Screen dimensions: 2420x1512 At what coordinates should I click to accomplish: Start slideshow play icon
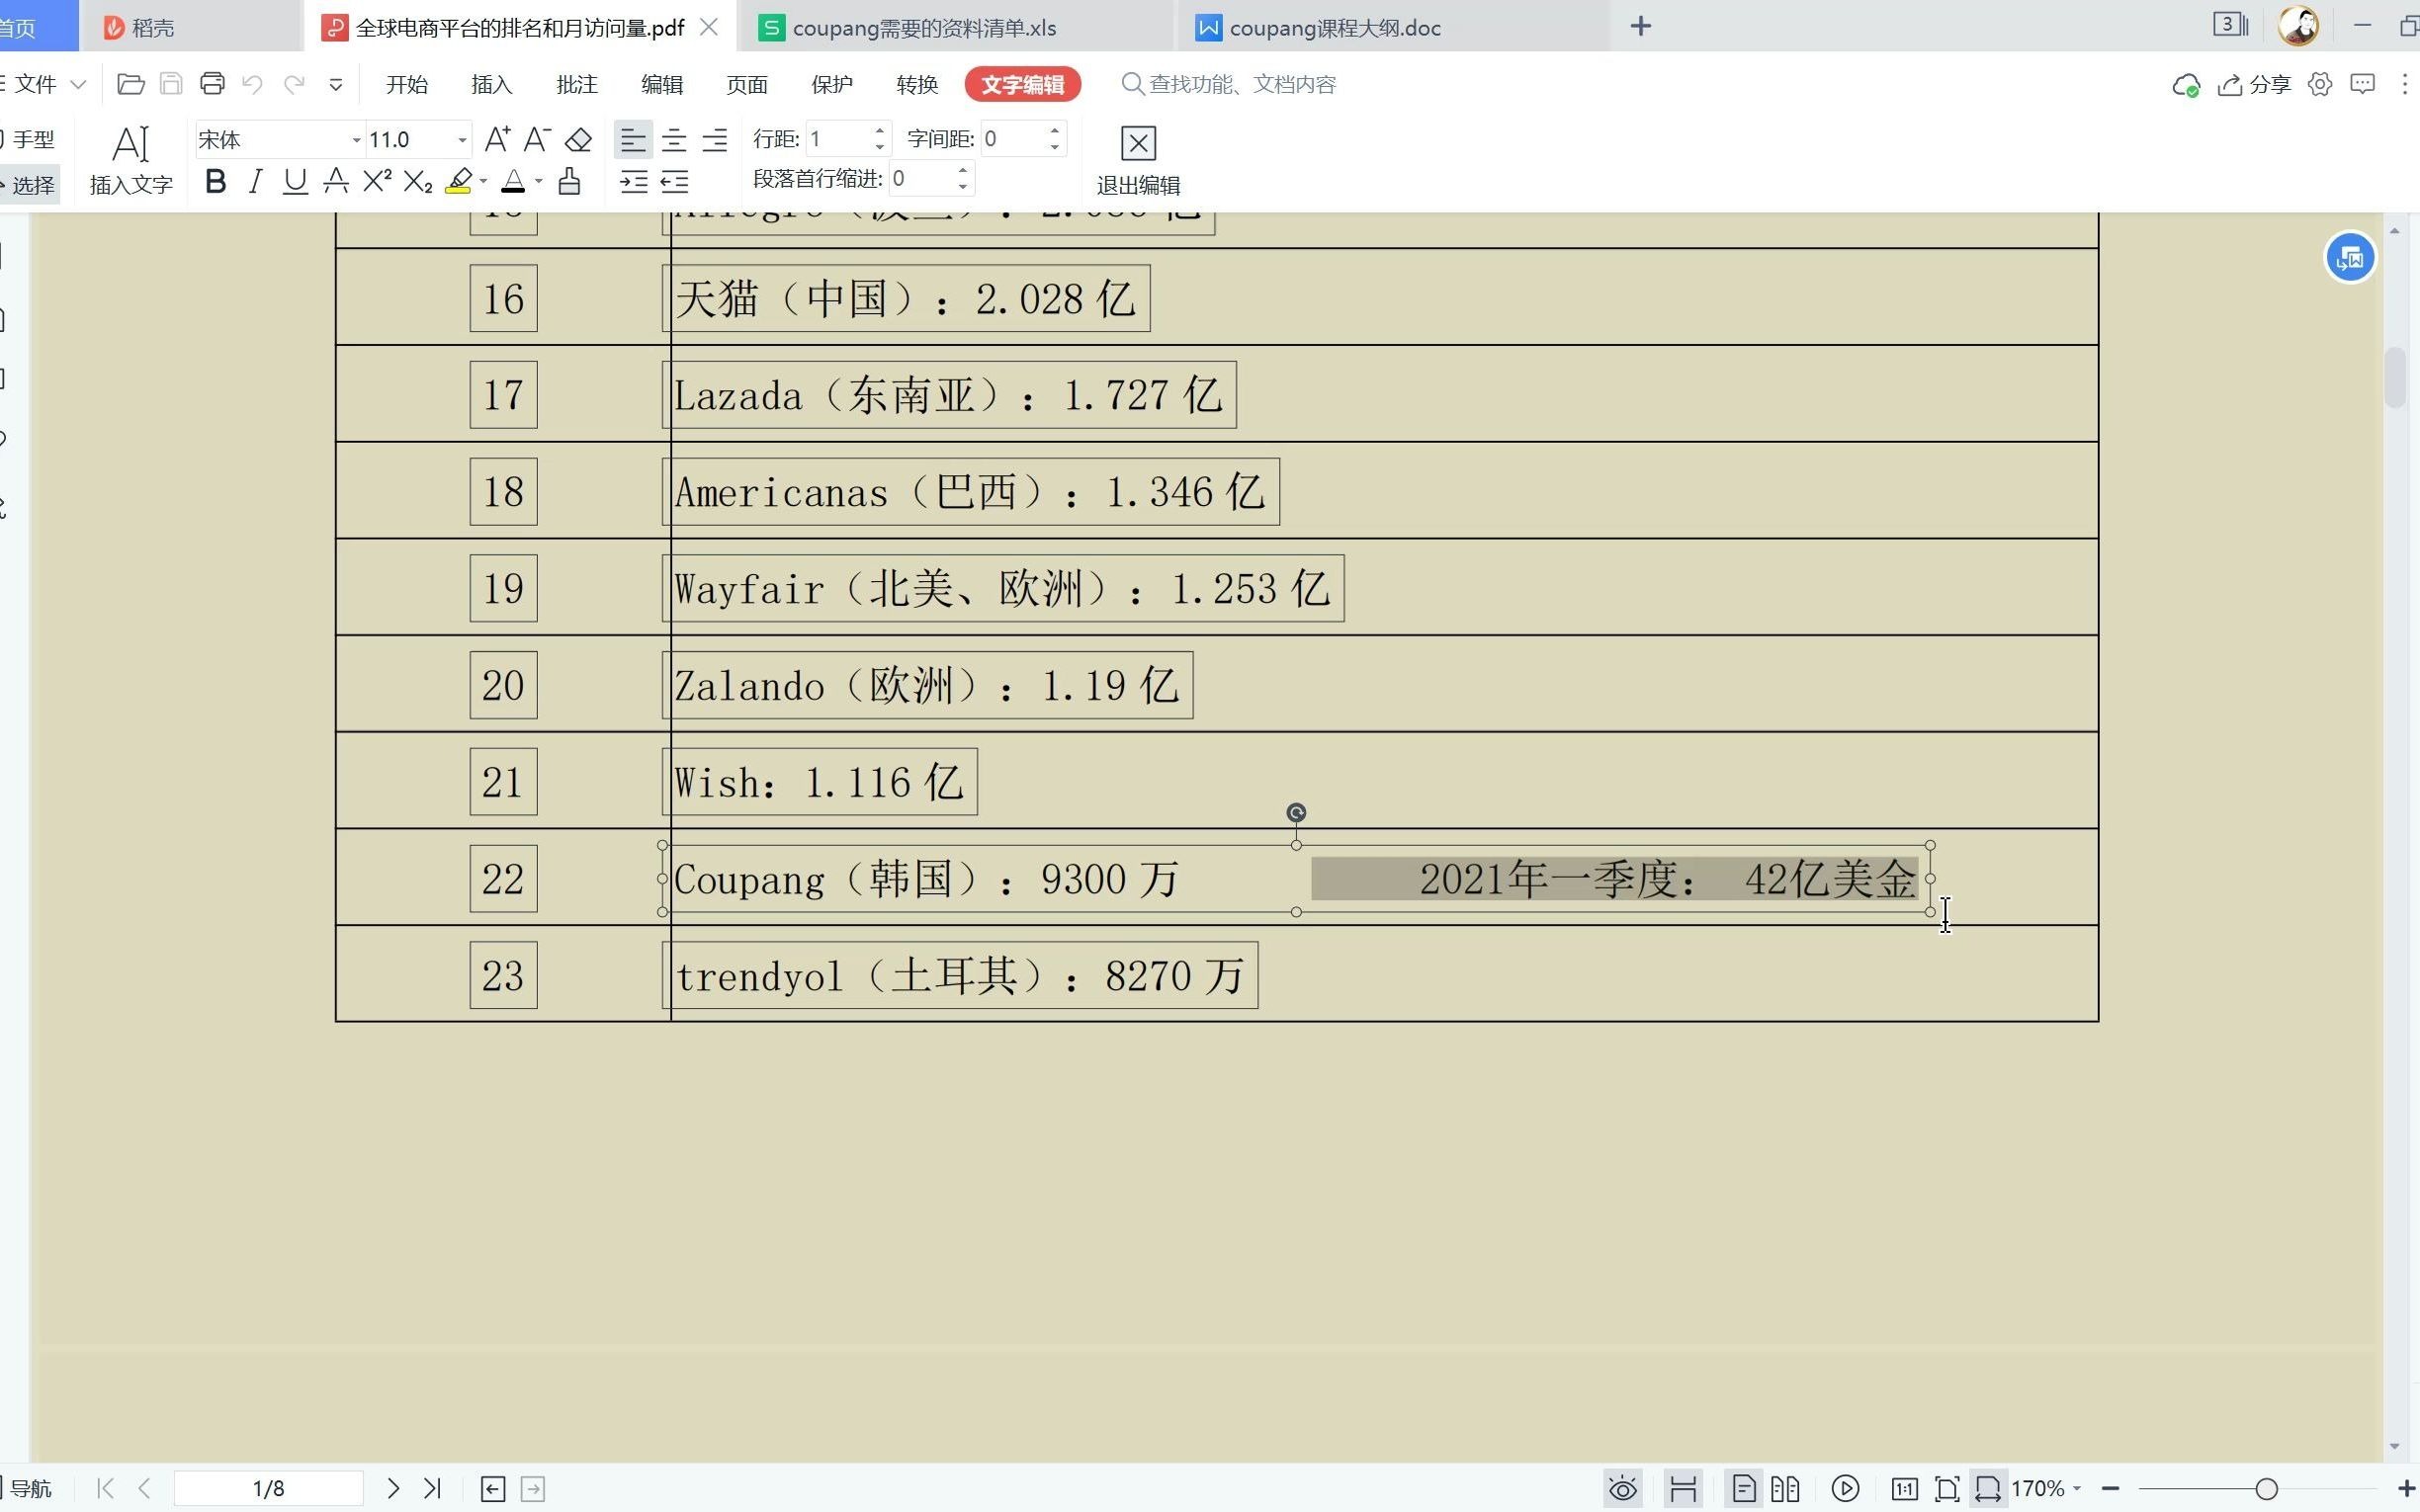pos(1845,1488)
